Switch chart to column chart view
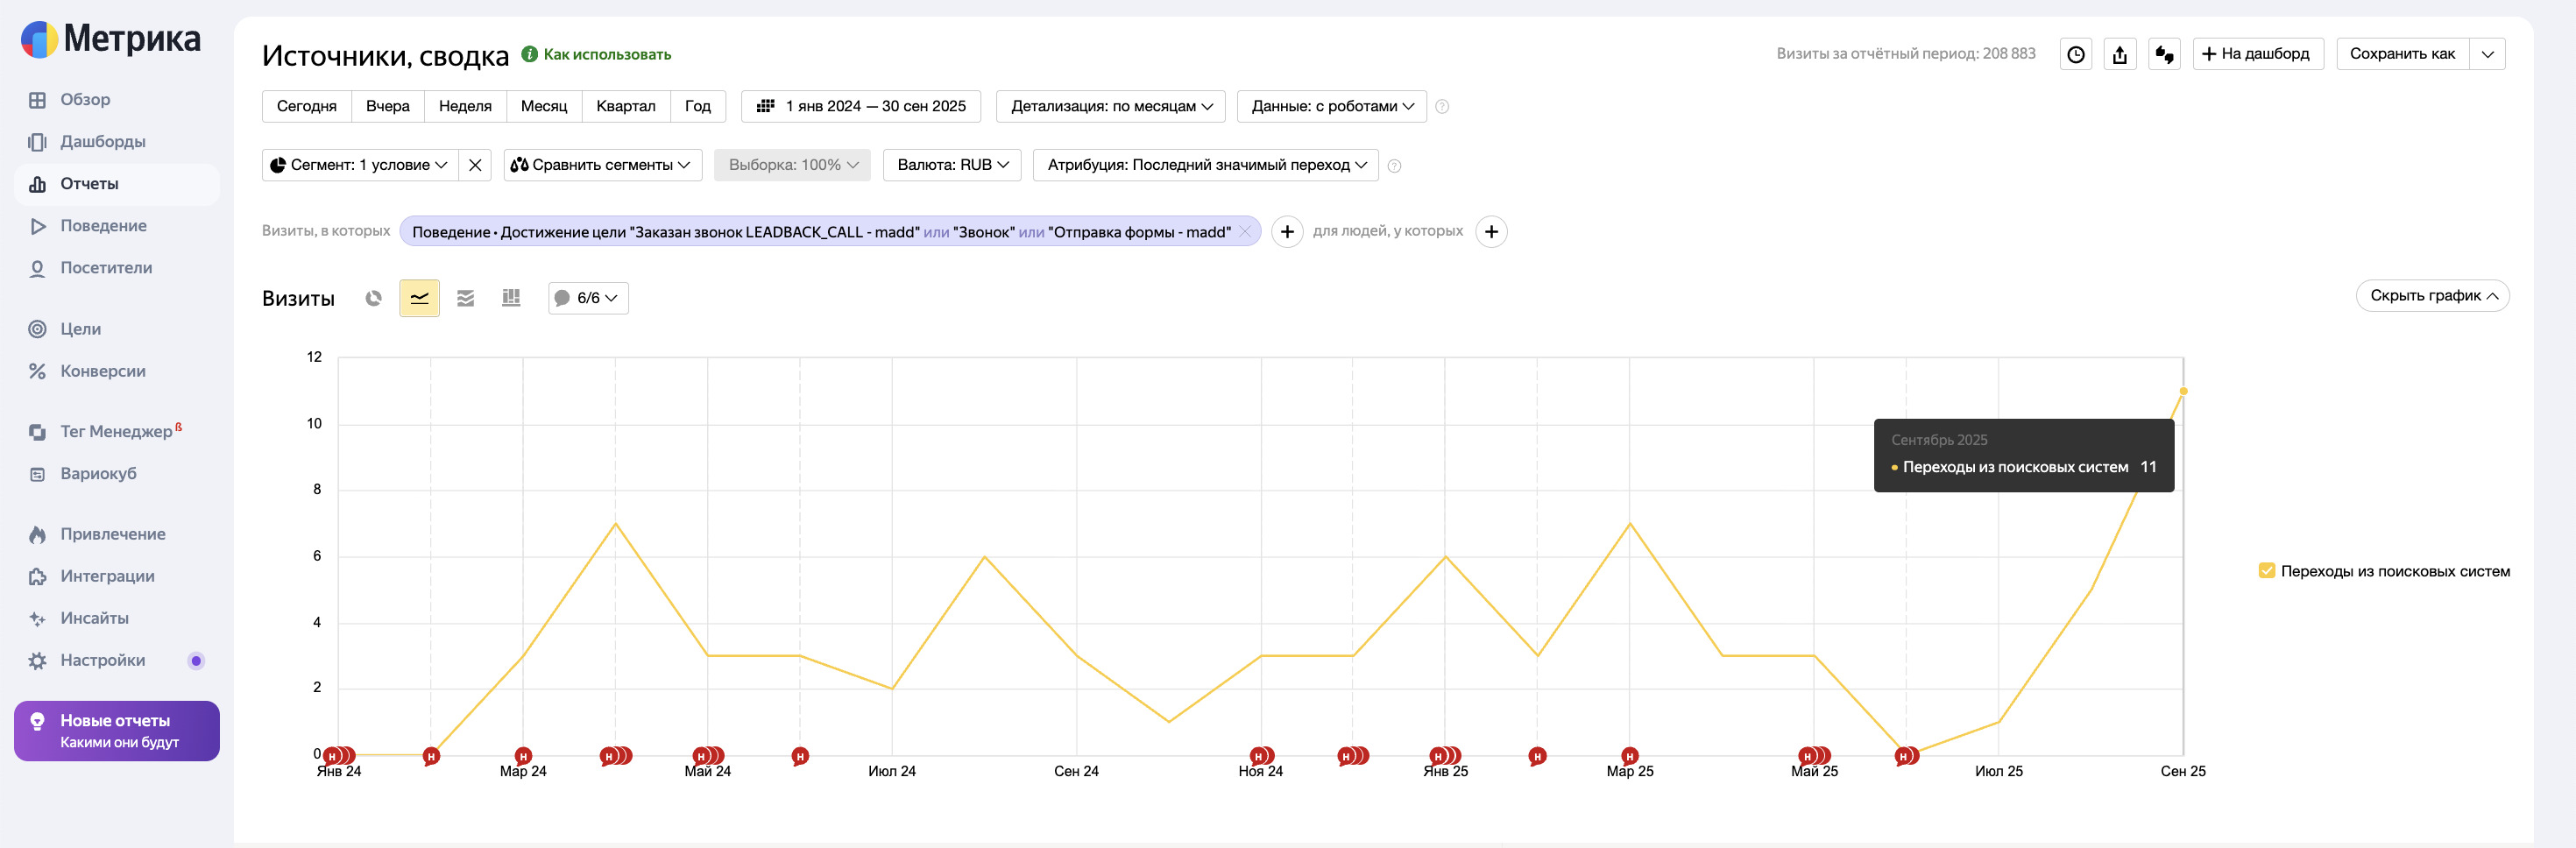2576x848 pixels. (511, 298)
